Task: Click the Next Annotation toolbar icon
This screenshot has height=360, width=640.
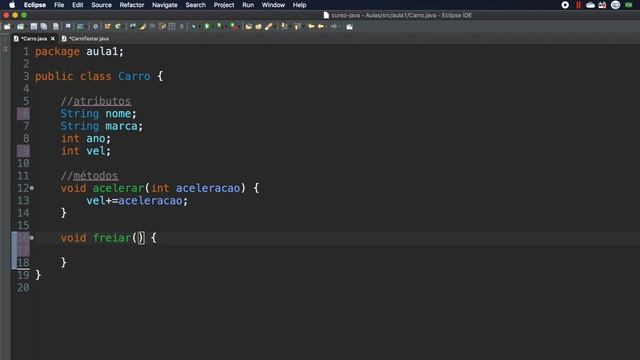Action: 284,27
